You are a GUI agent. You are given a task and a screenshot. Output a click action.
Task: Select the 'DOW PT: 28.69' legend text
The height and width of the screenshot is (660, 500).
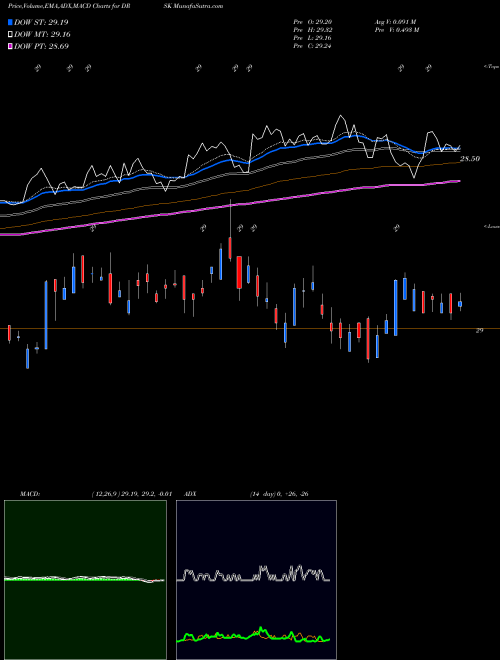tap(41, 46)
